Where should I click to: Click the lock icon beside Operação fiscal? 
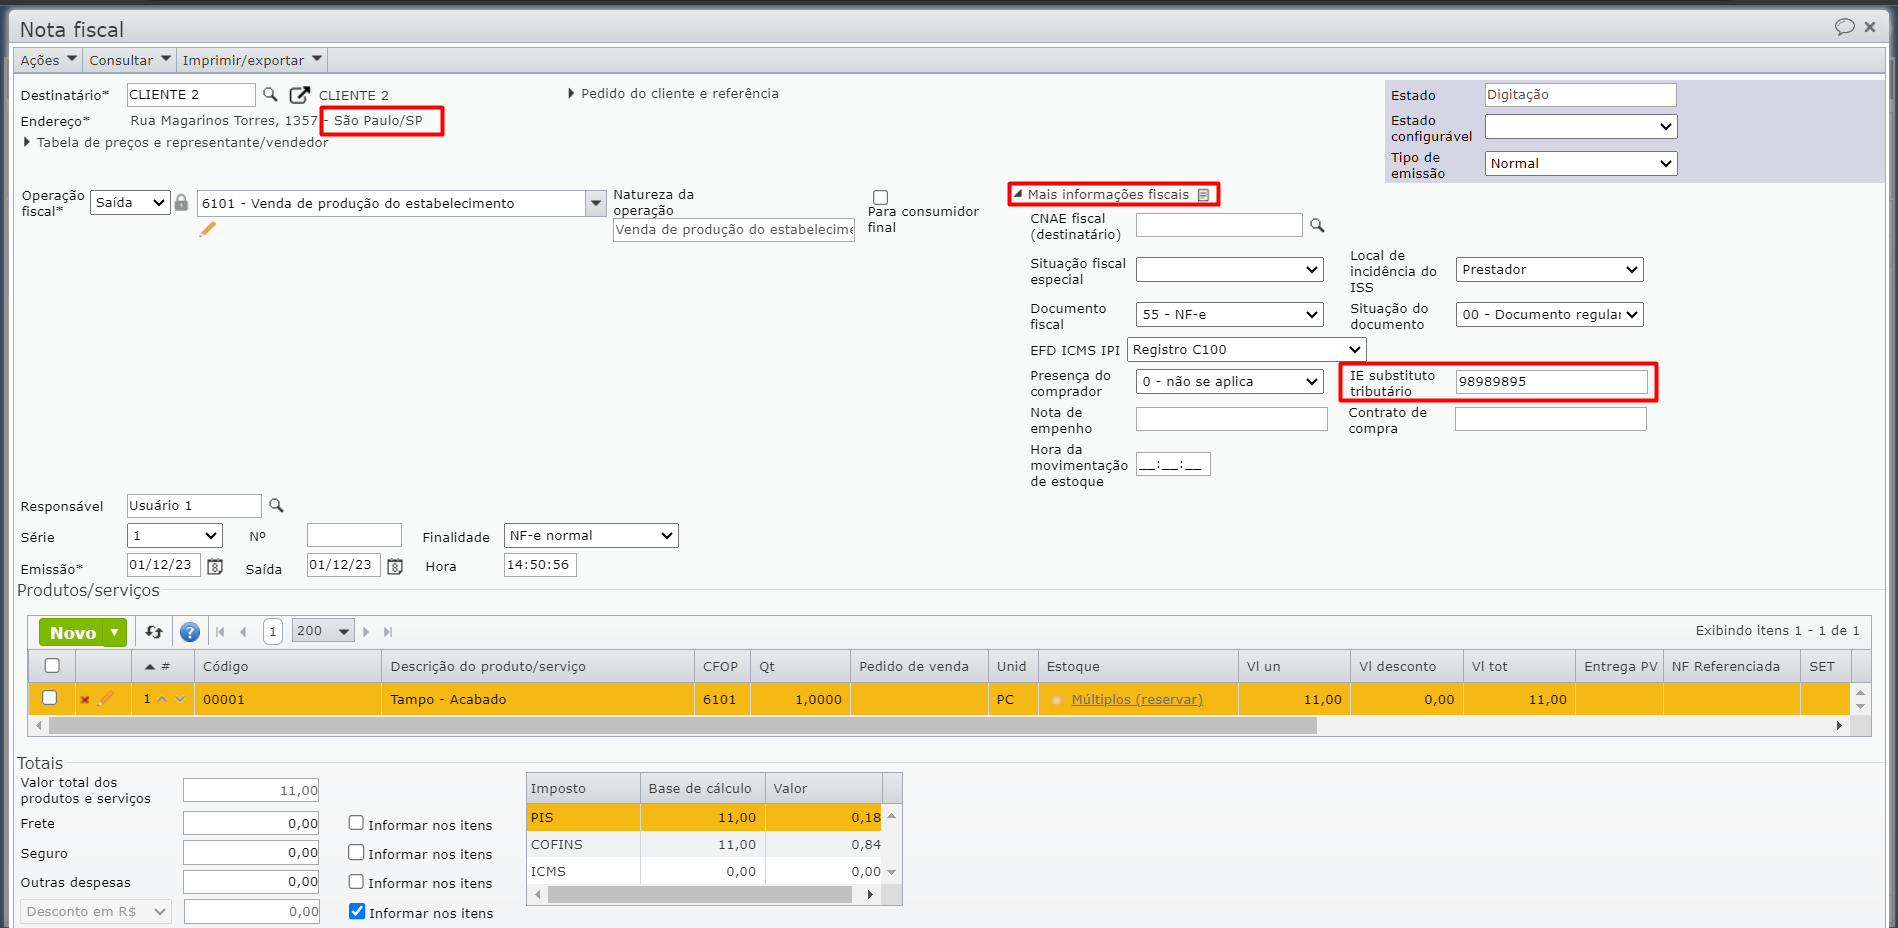181,203
